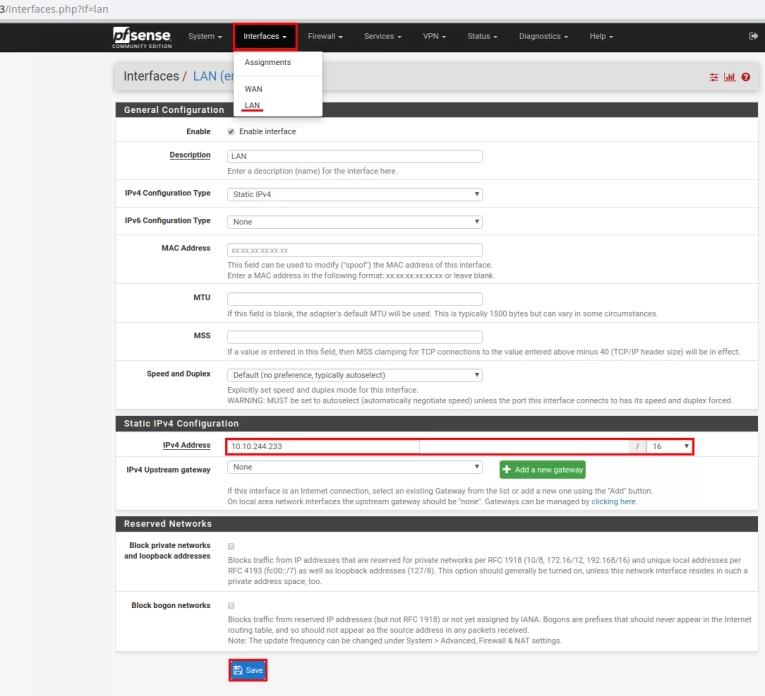Open the Speed and Duplex dropdown
Screen dimensions: 765x696
pyautogui.click(x=355, y=375)
